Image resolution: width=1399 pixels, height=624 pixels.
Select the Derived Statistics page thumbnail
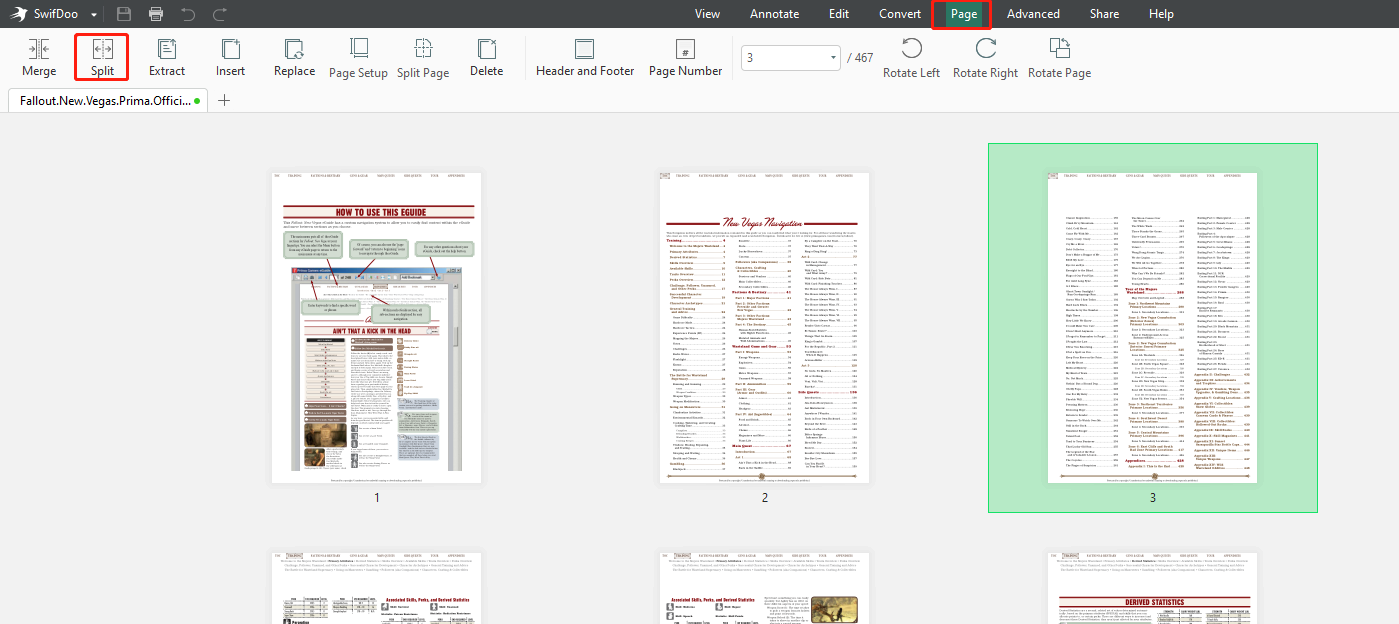tap(1152, 586)
